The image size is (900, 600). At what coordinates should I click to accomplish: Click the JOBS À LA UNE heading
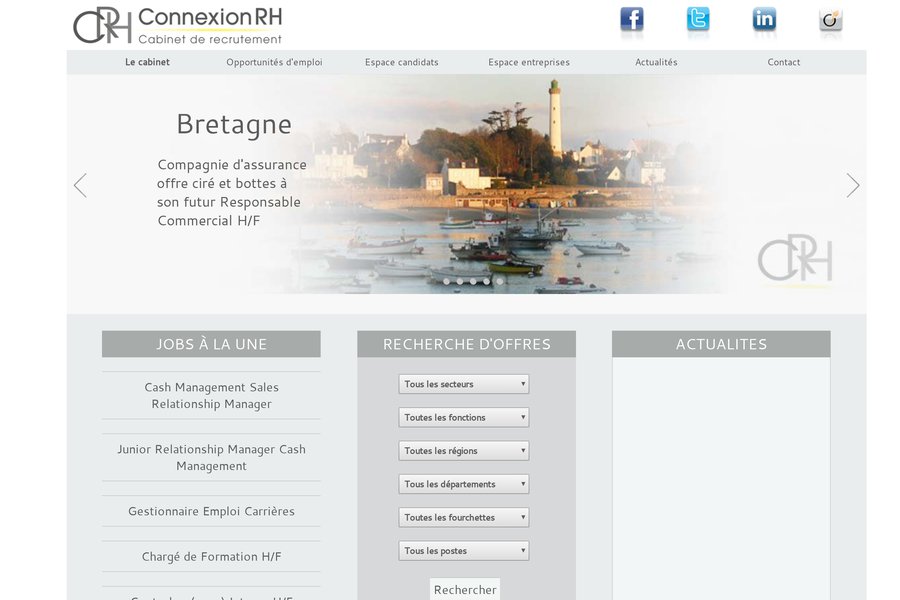tap(211, 344)
